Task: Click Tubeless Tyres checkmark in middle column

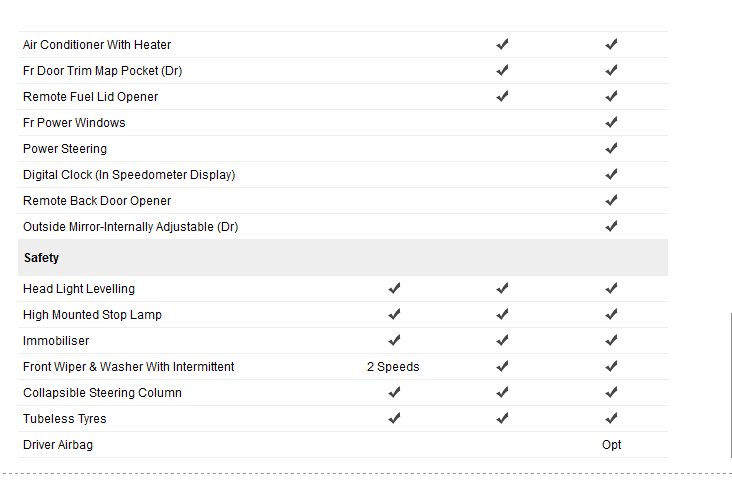Action: pyautogui.click(x=502, y=419)
